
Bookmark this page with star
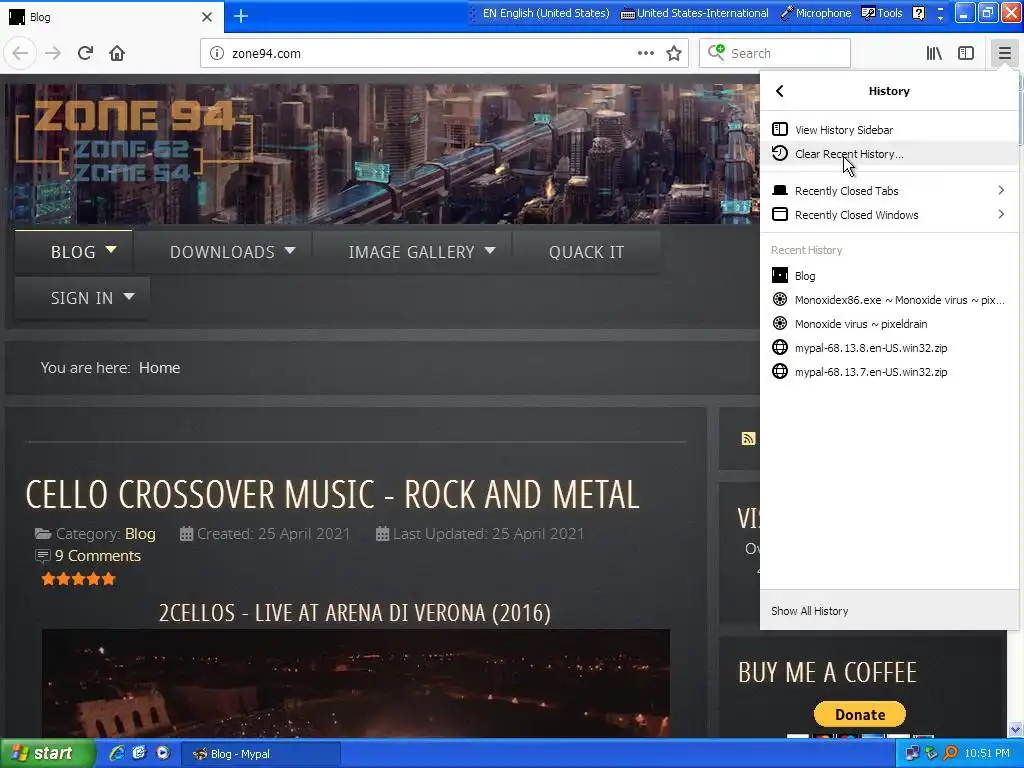point(674,54)
